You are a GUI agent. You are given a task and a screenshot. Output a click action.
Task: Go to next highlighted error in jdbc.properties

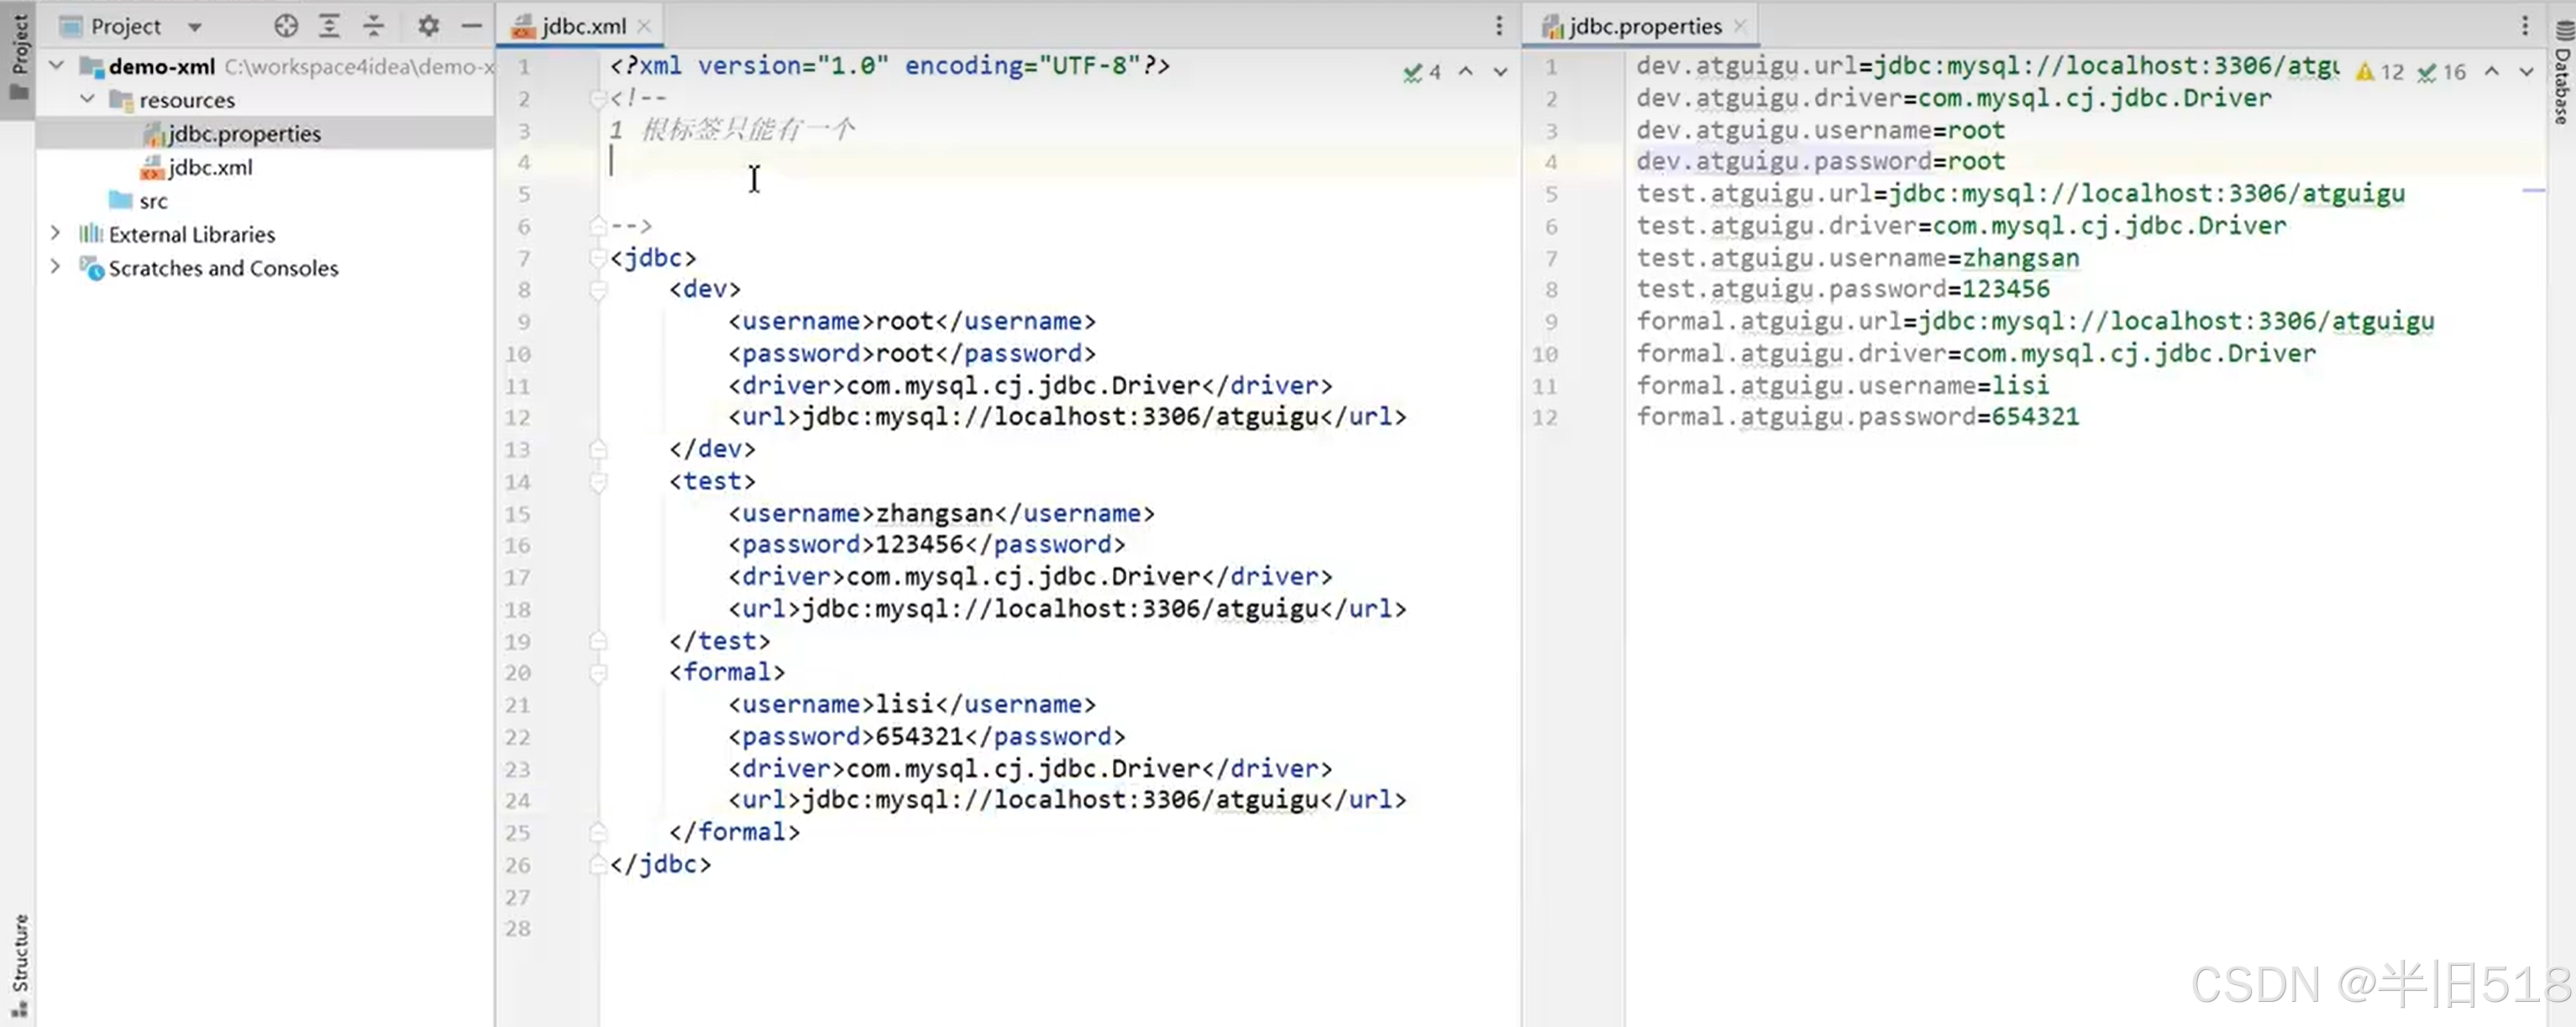[x=2526, y=71]
